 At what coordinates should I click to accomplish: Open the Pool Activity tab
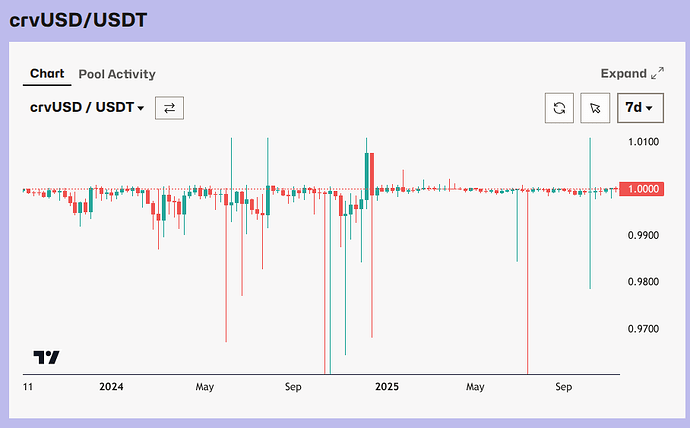pos(117,74)
